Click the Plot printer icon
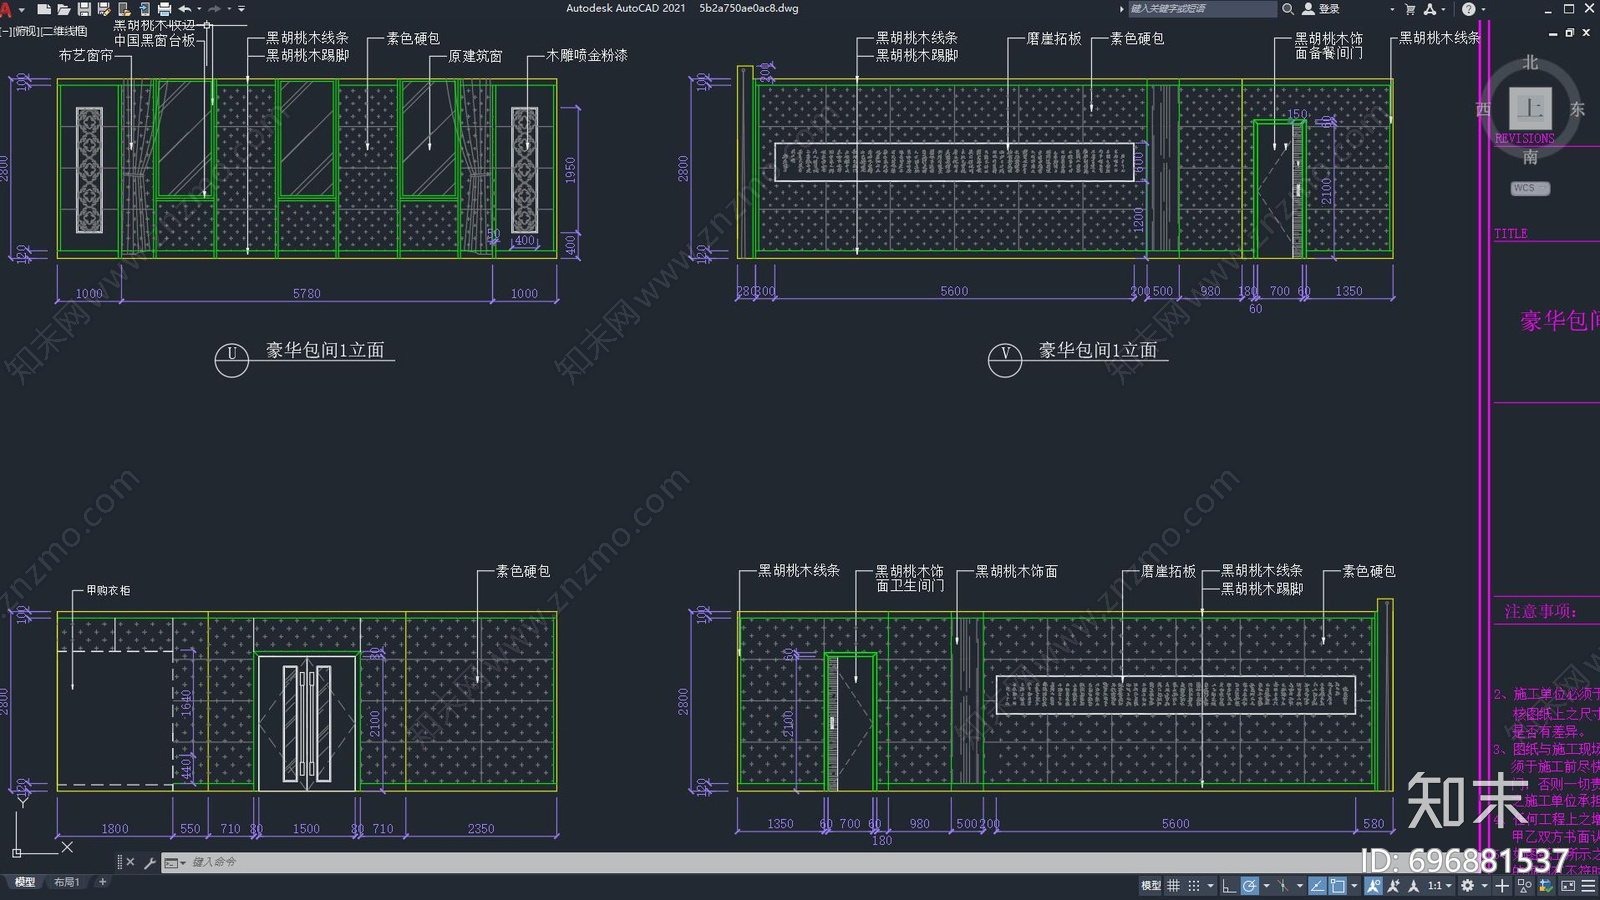Viewport: 1600px width, 900px height. [164, 9]
